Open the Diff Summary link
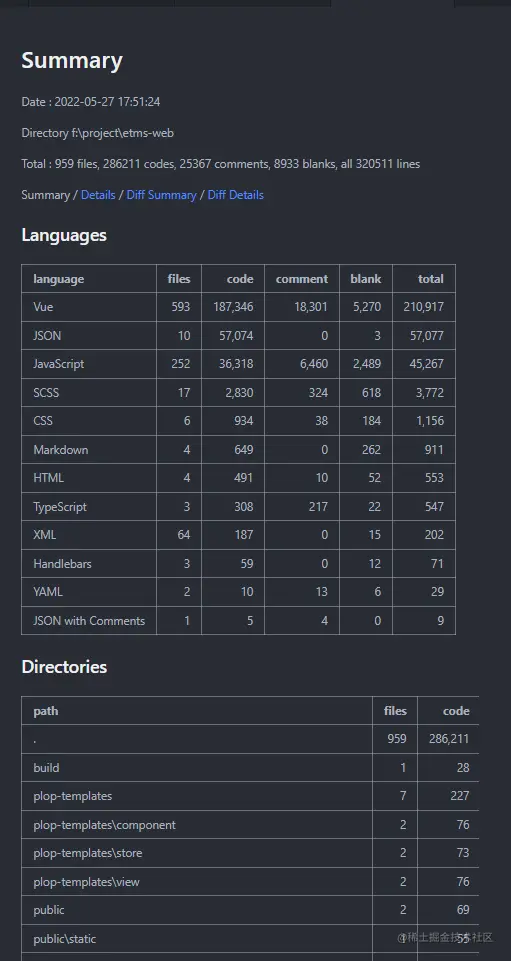The width and height of the screenshot is (511, 961). point(161,195)
